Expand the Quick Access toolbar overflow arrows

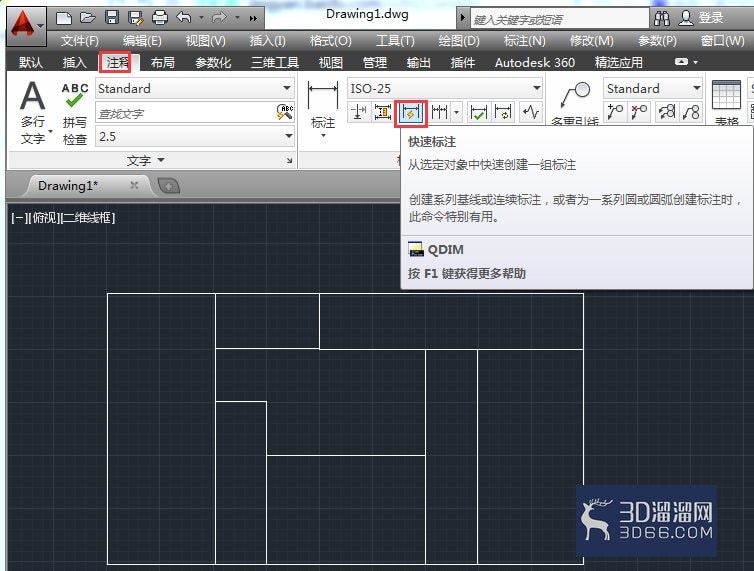tap(253, 19)
